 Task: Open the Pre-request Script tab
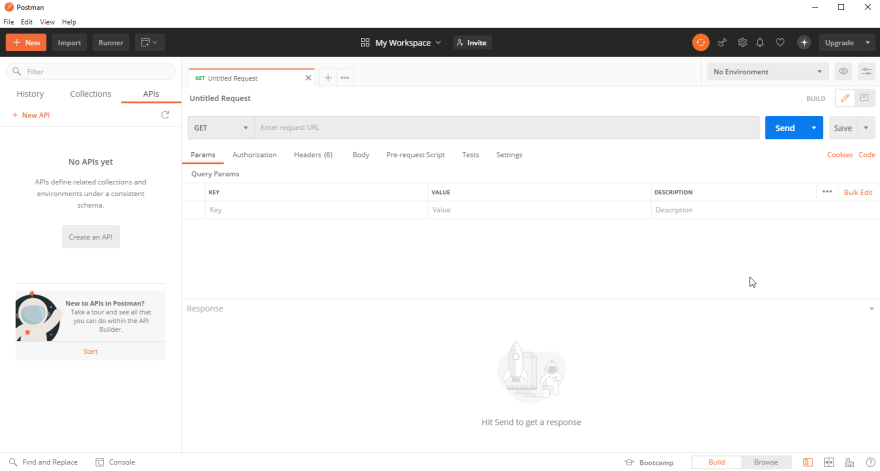point(415,154)
